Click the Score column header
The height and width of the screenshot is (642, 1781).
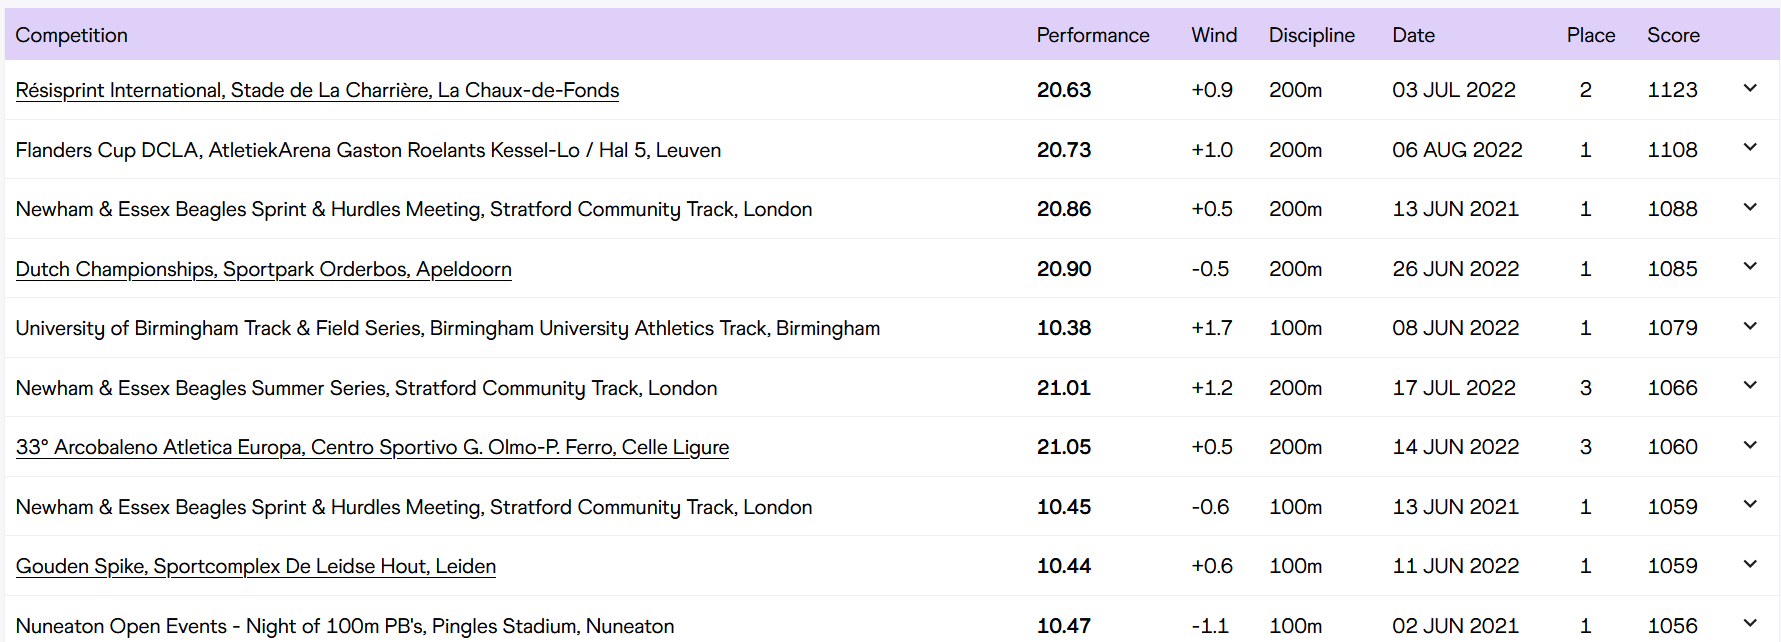(1673, 35)
